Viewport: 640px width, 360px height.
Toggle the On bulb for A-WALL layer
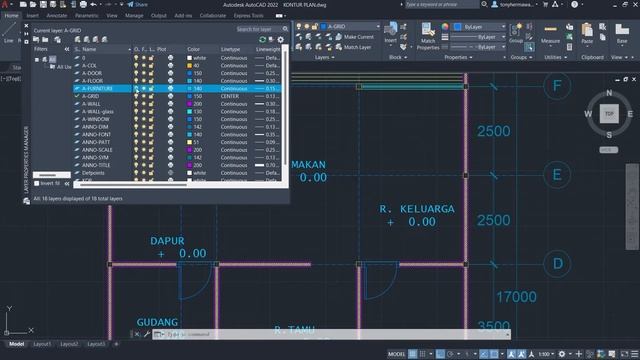[x=136, y=104]
